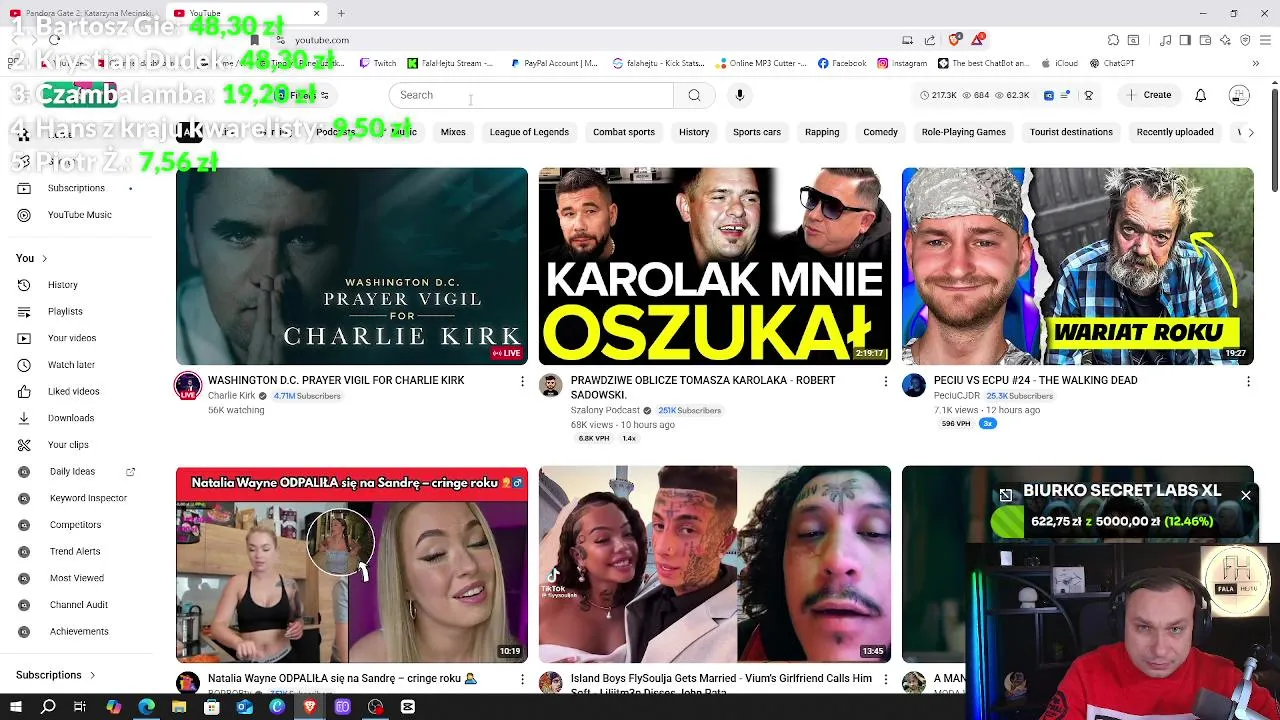Select the Mixes category chip

(453, 132)
